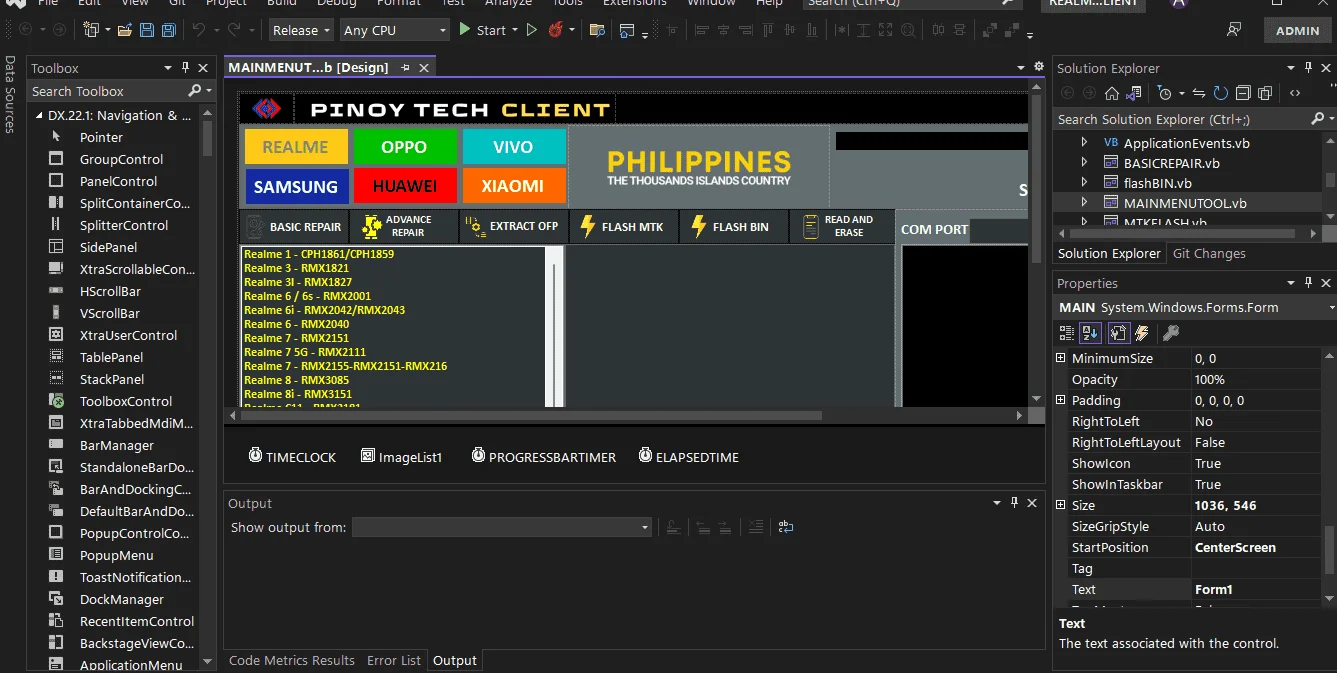The image size is (1337, 673).
Task: Toggle Alphabetical sort in Properties
Action: click(x=1092, y=333)
